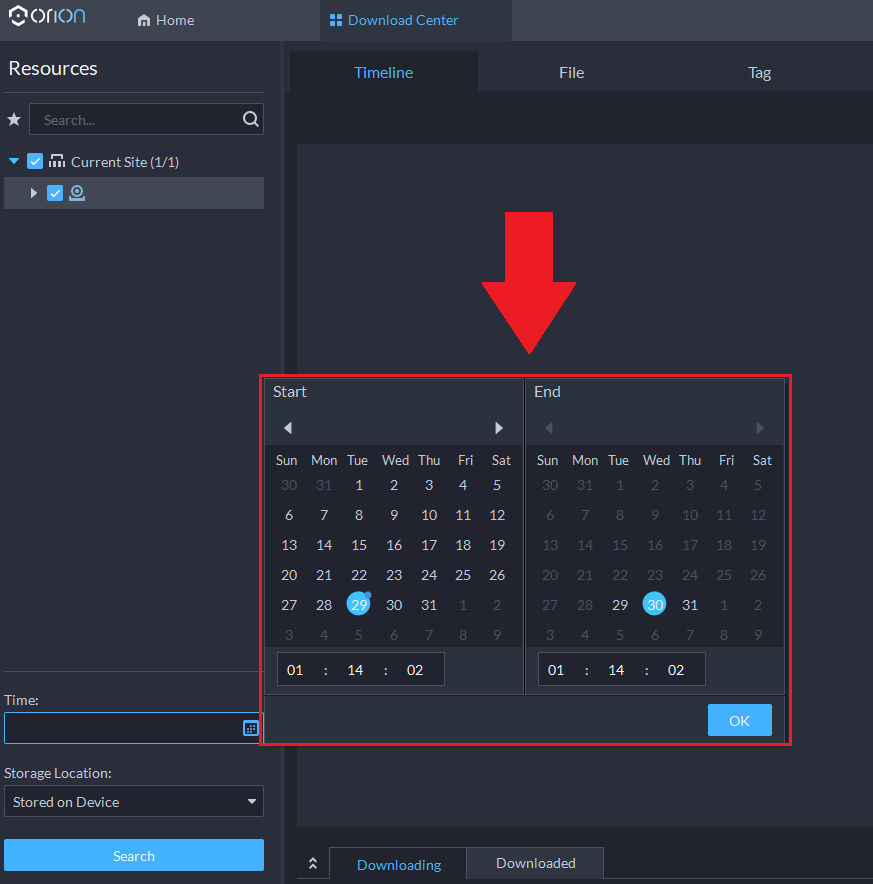
Task: Go to previous month in Start calendar
Action: click(x=288, y=428)
